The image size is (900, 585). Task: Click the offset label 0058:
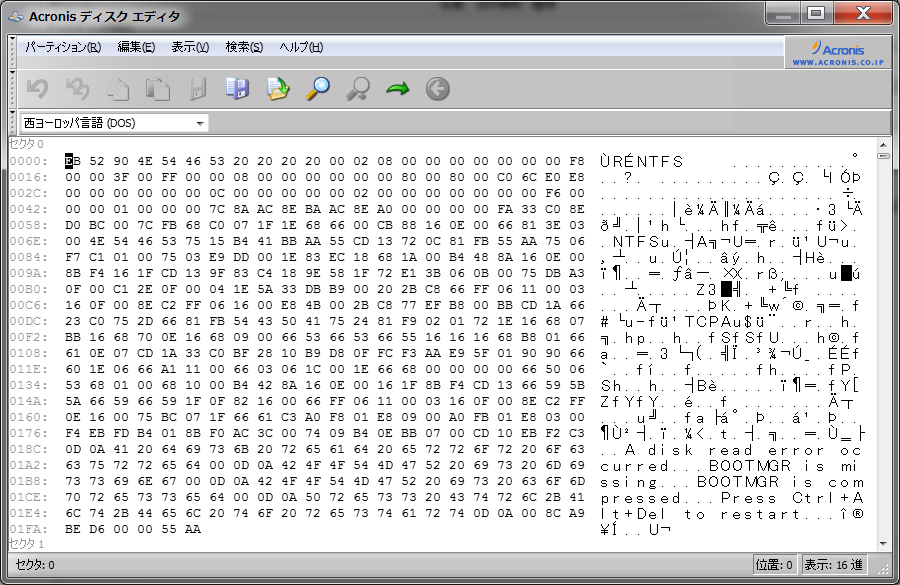pos(29,225)
